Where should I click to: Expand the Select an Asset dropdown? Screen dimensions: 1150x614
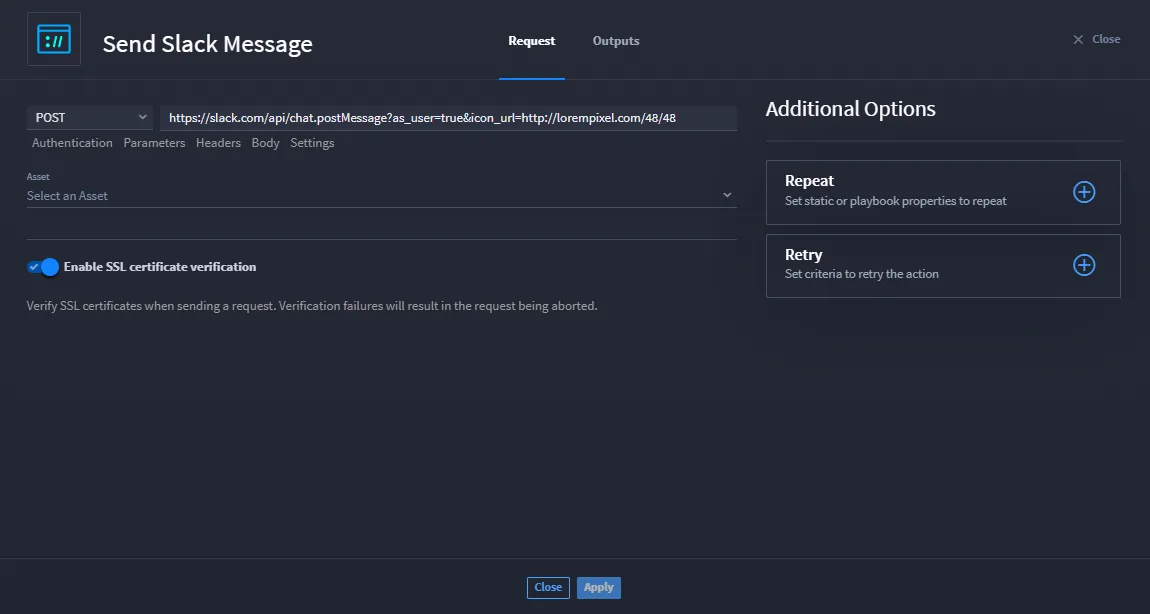(381, 196)
